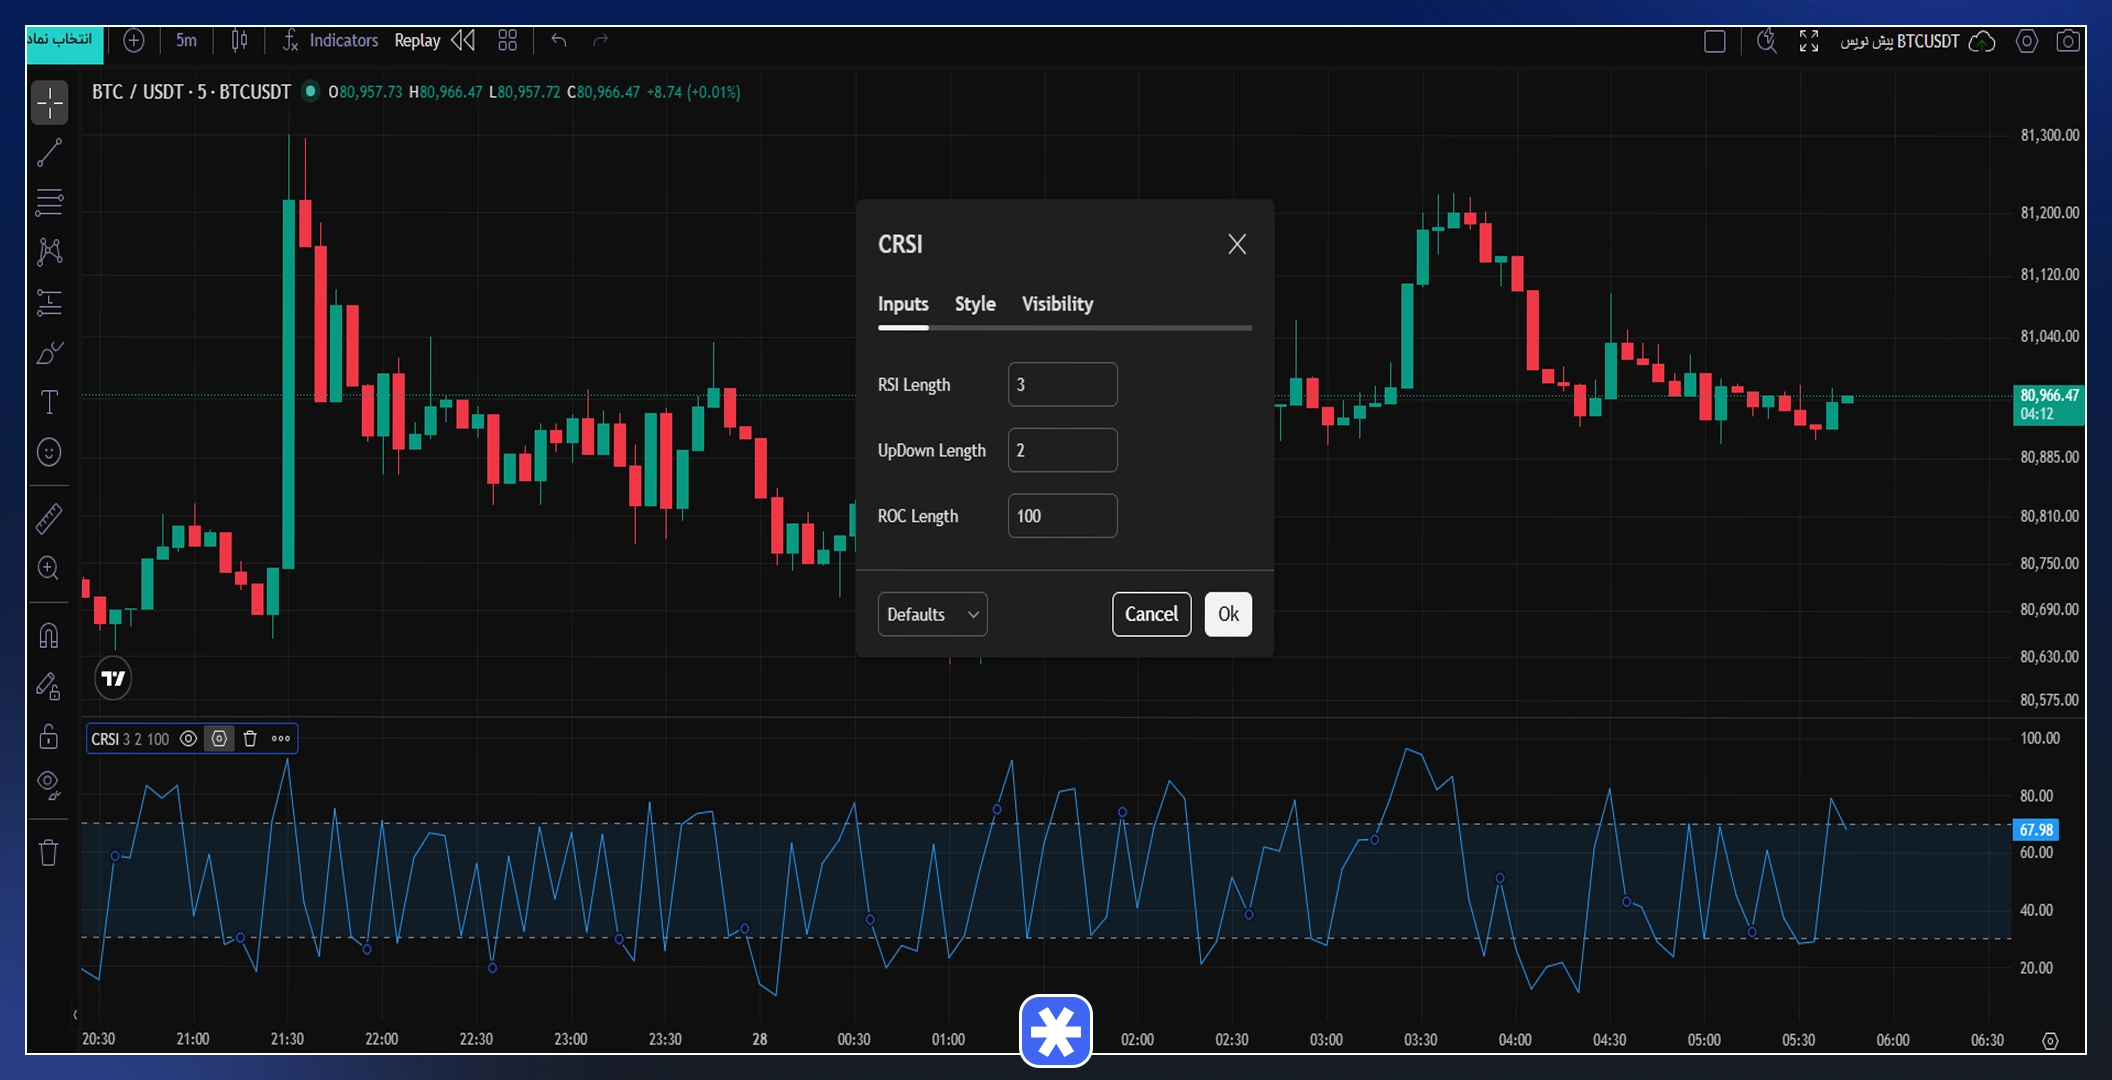This screenshot has width=2112, height=1080.
Task: Select the text annotation tool
Action: pos(49,402)
